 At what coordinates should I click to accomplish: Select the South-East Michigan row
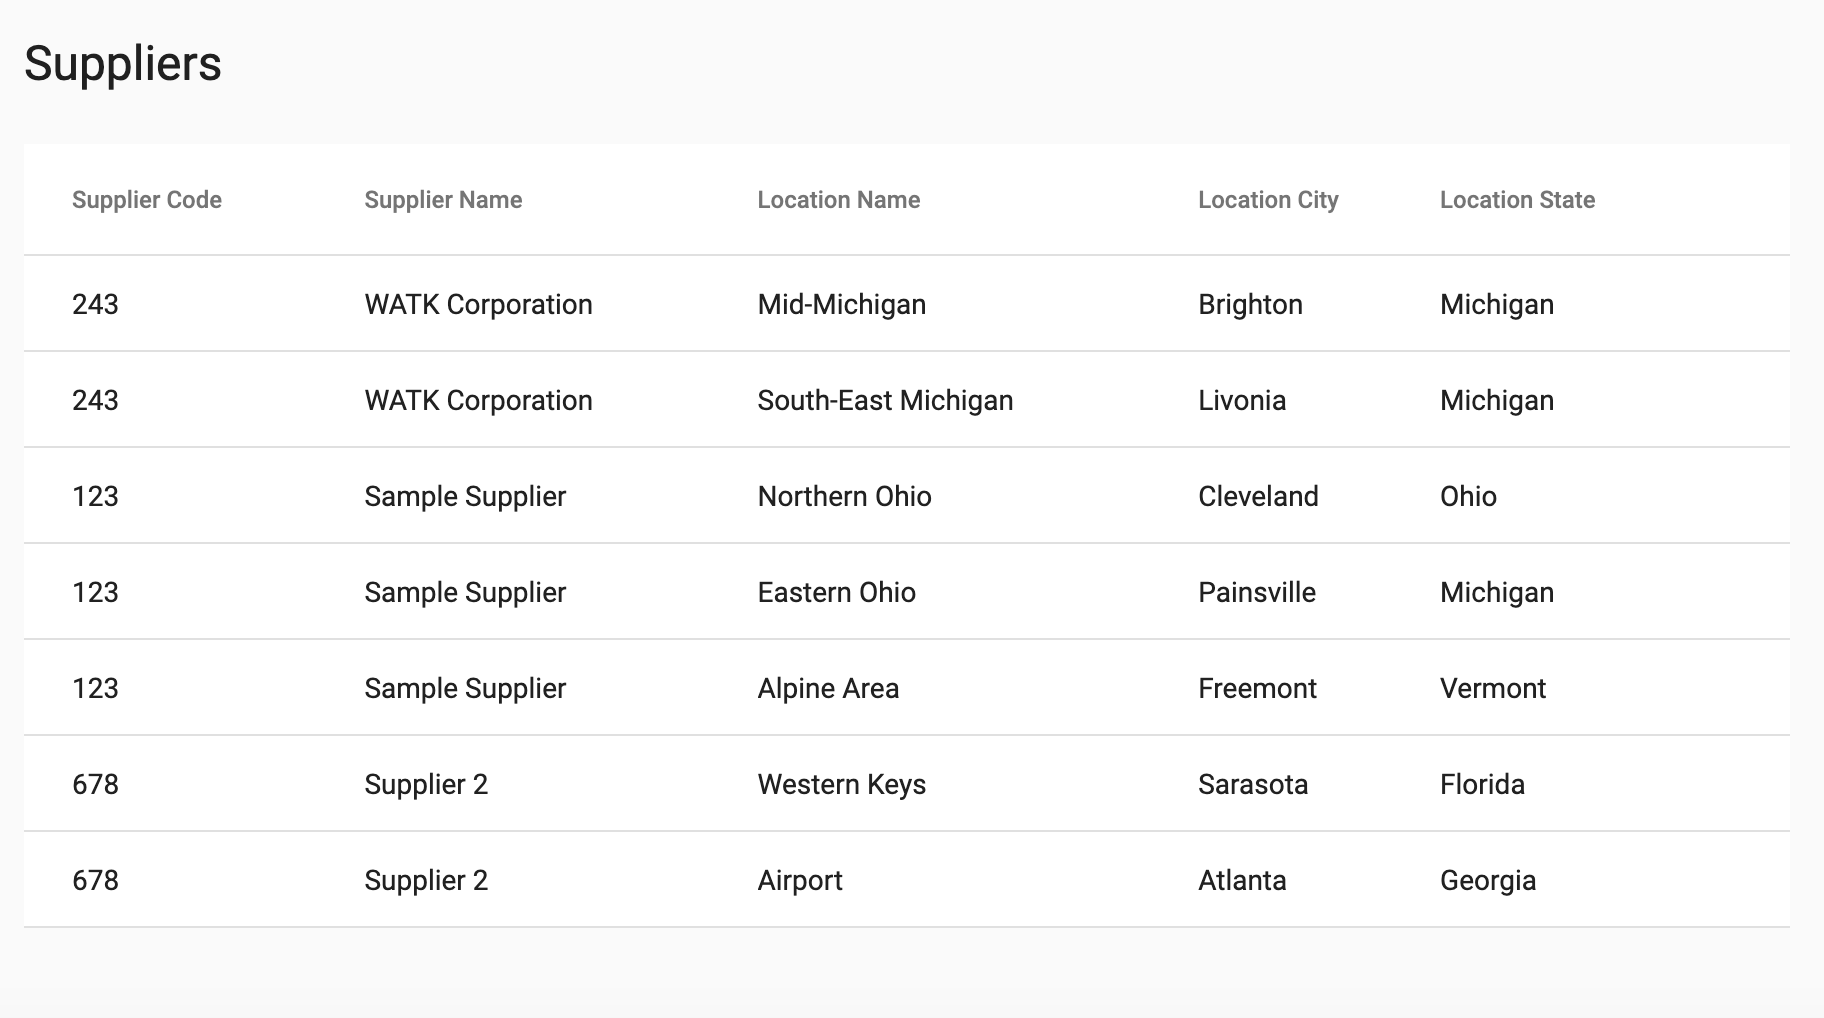pos(907,400)
